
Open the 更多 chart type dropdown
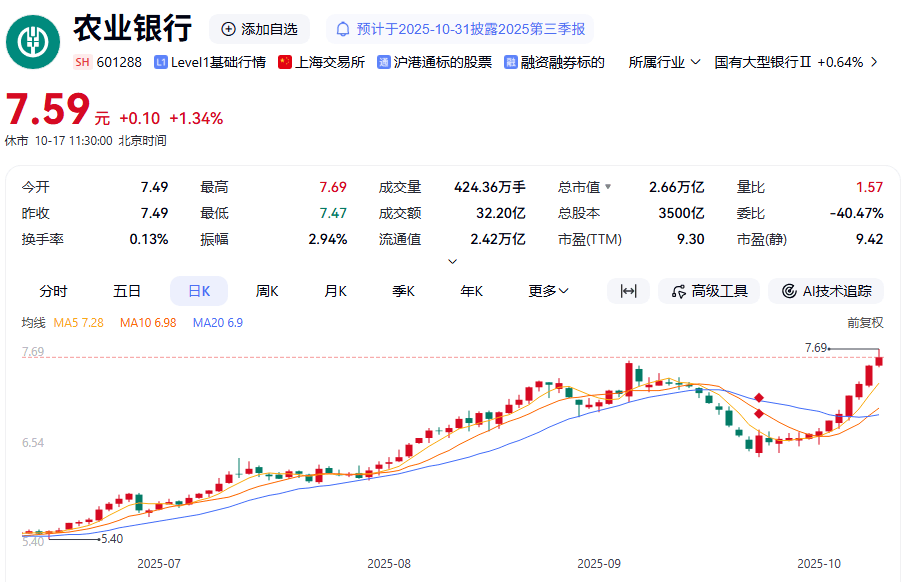click(x=547, y=290)
